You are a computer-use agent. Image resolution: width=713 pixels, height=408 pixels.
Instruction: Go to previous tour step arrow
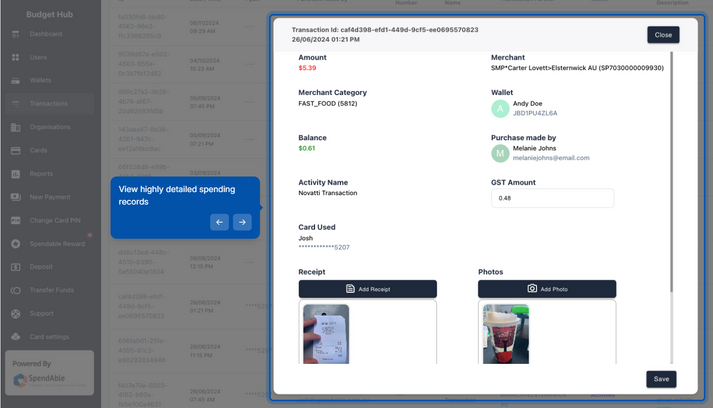(x=219, y=222)
